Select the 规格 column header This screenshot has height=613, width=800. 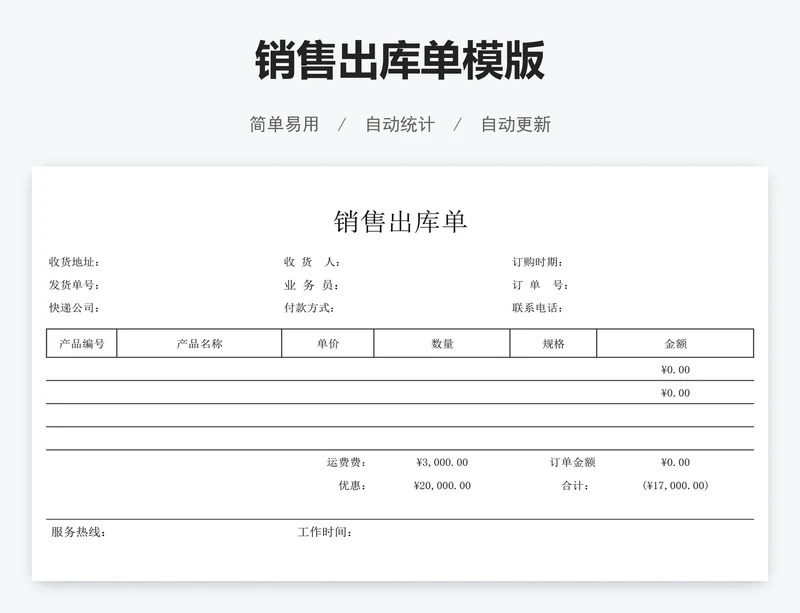pos(553,344)
